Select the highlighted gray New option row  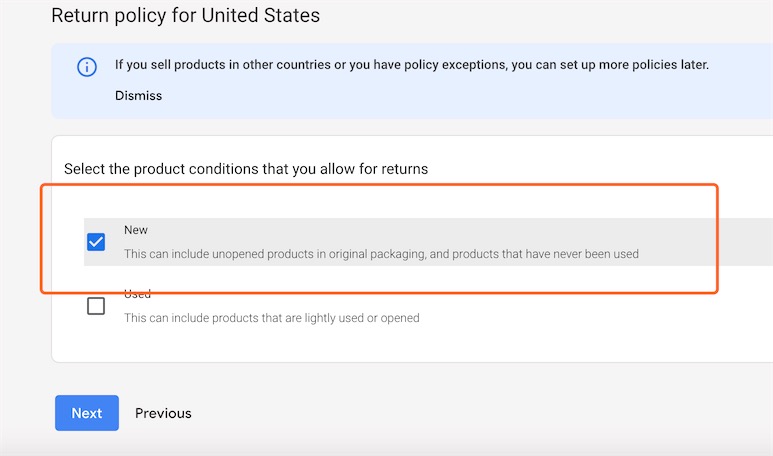pos(428,242)
